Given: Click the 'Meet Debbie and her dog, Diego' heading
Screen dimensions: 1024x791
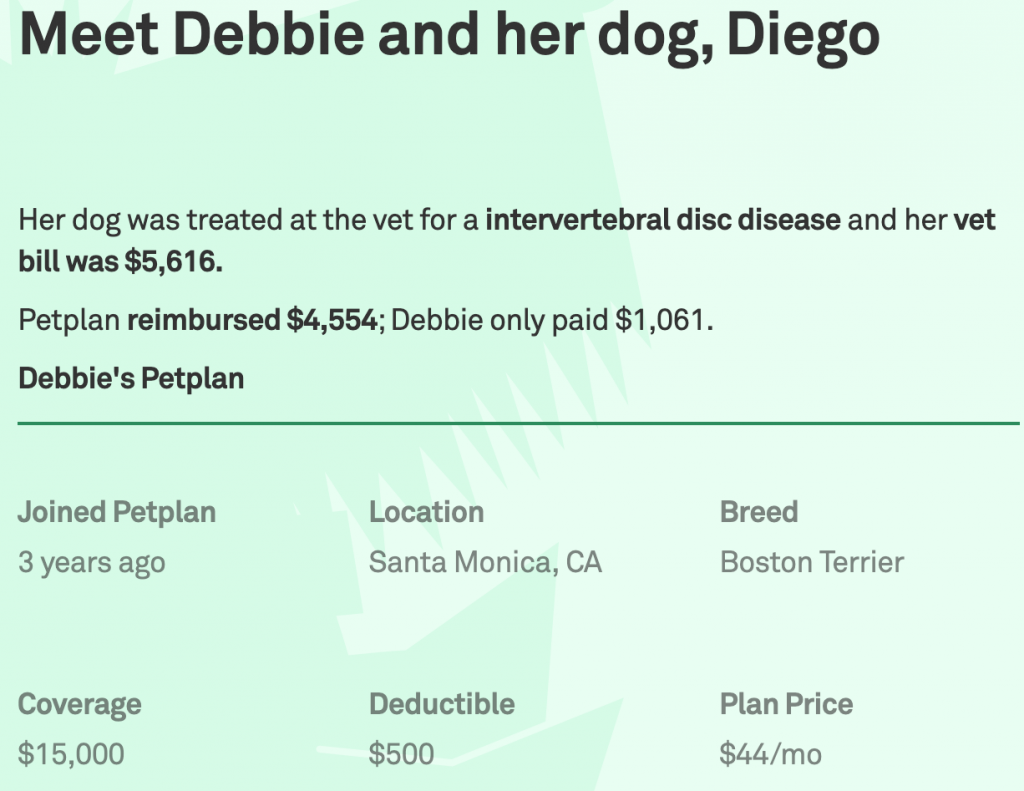Looking at the screenshot, I should tap(449, 36).
